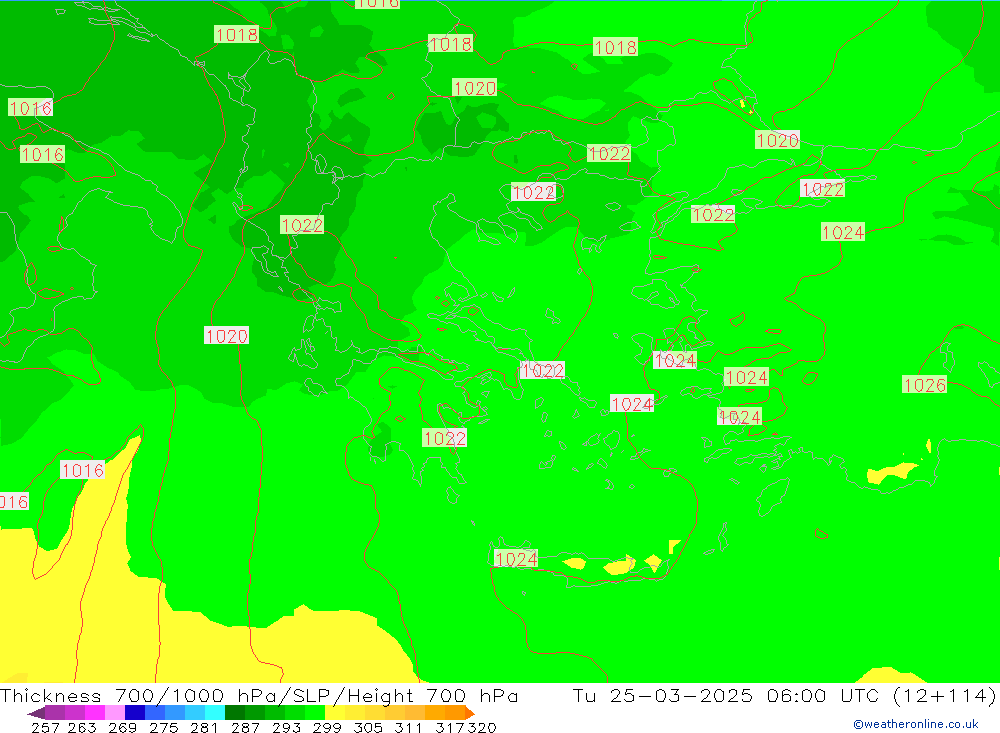Viewport: 1000px width, 733px height.
Task: Click the 287 legend value
Action: pos(246,727)
